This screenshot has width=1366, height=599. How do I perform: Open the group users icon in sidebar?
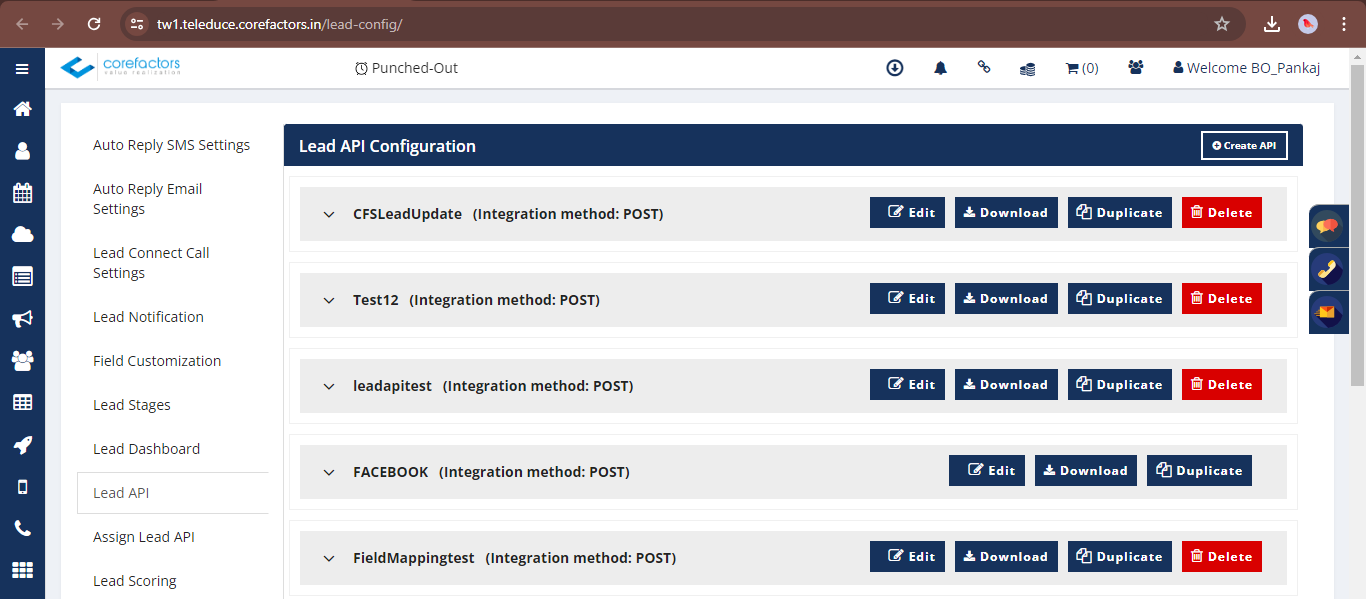click(x=22, y=360)
